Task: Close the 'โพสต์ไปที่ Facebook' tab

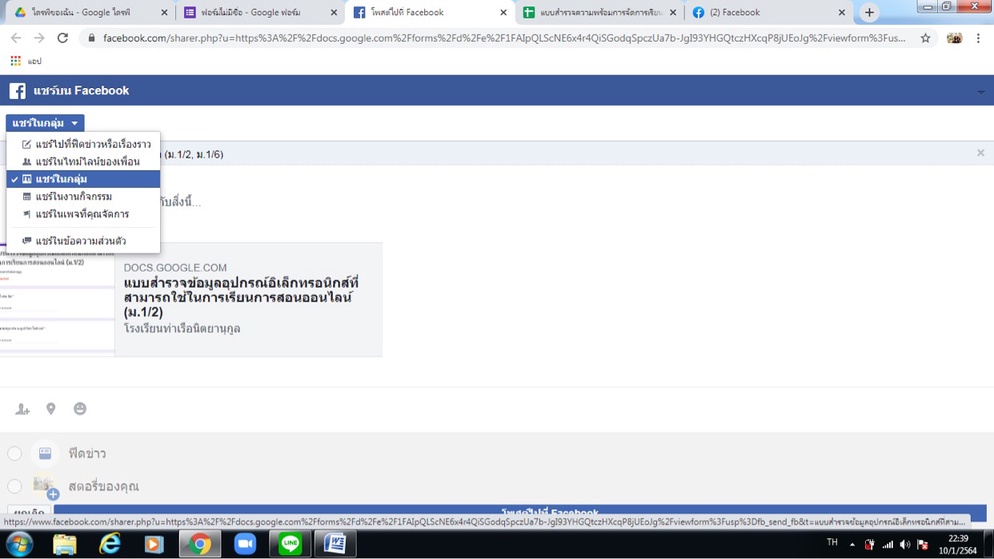Action: [x=503, y=12]
